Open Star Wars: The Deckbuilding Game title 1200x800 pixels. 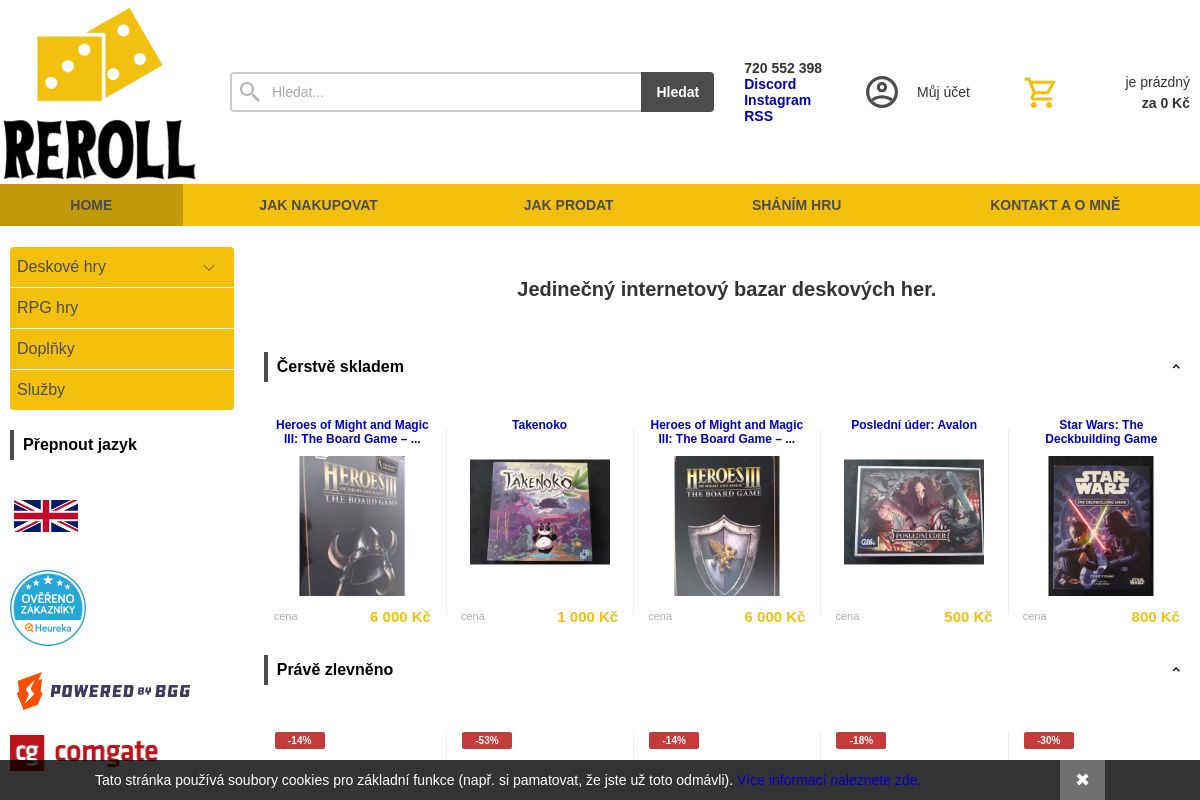(x=1101, y=432)
